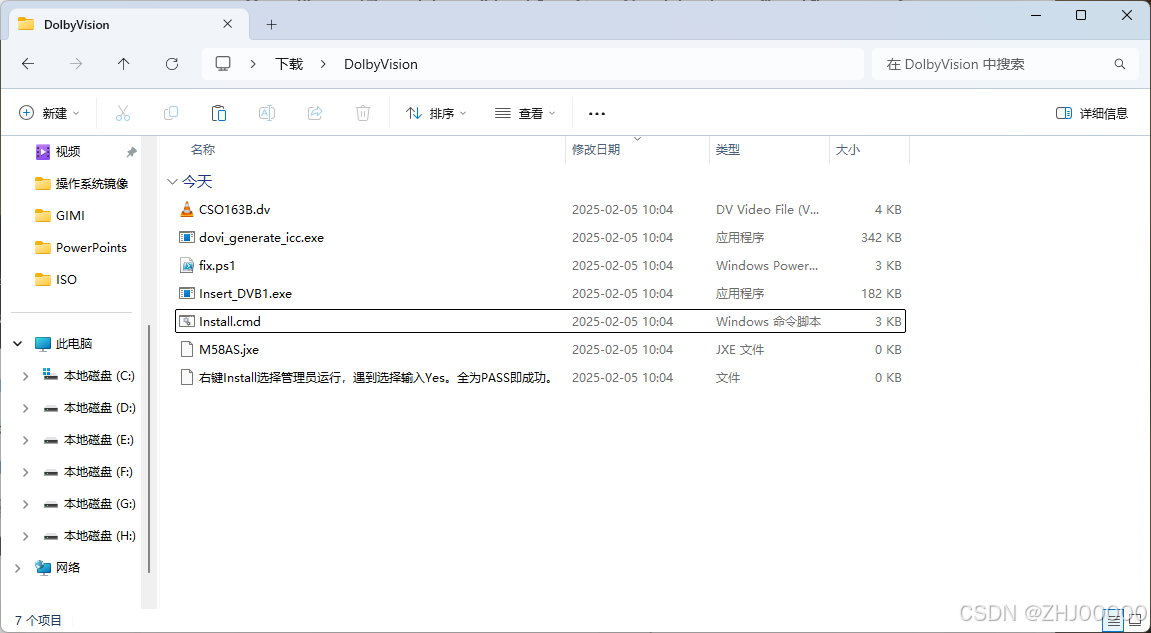1151x633 pixels.
Task: Sort by the 名称 column header
Action: click(x=203, y=150)
